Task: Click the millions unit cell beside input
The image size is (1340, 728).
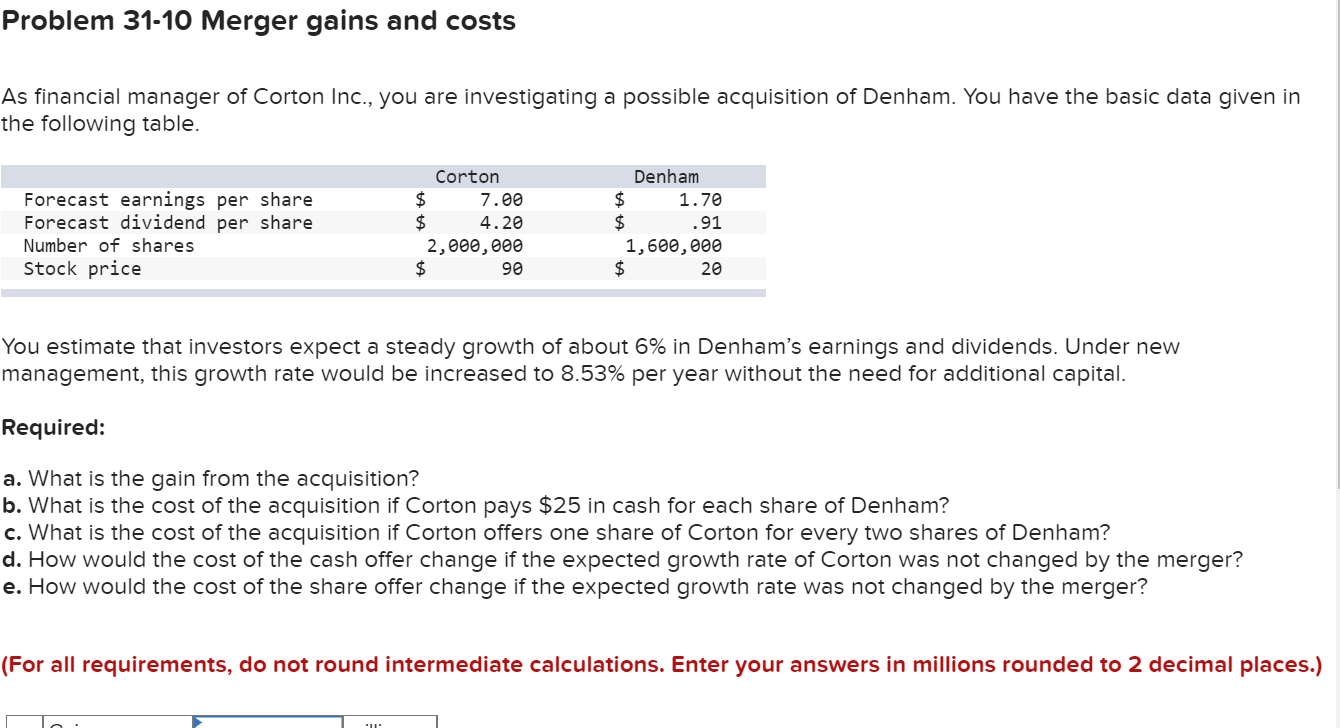Action: (390, 722)
